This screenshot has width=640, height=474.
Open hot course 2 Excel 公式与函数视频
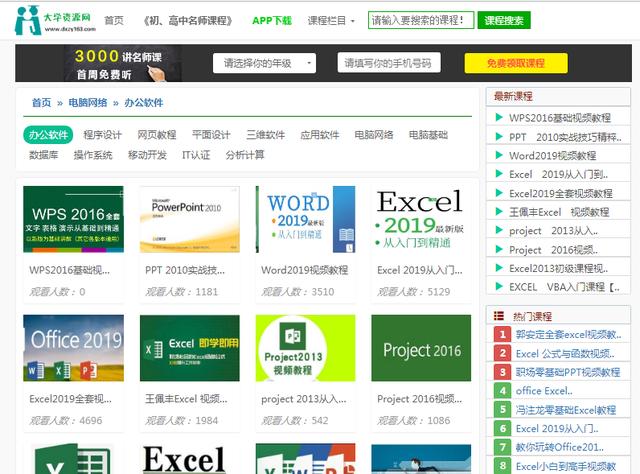[565, 353]
